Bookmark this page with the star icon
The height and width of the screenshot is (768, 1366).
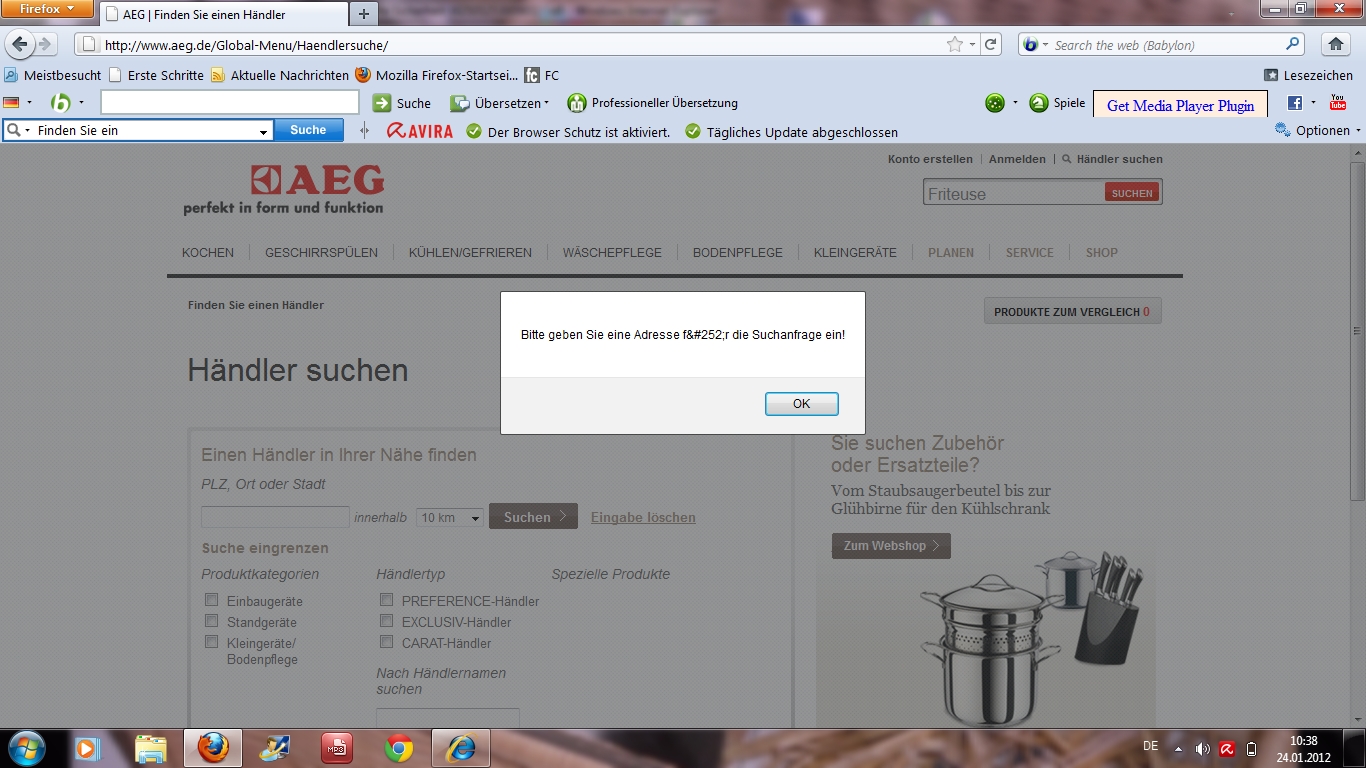[x=955, y=44]
